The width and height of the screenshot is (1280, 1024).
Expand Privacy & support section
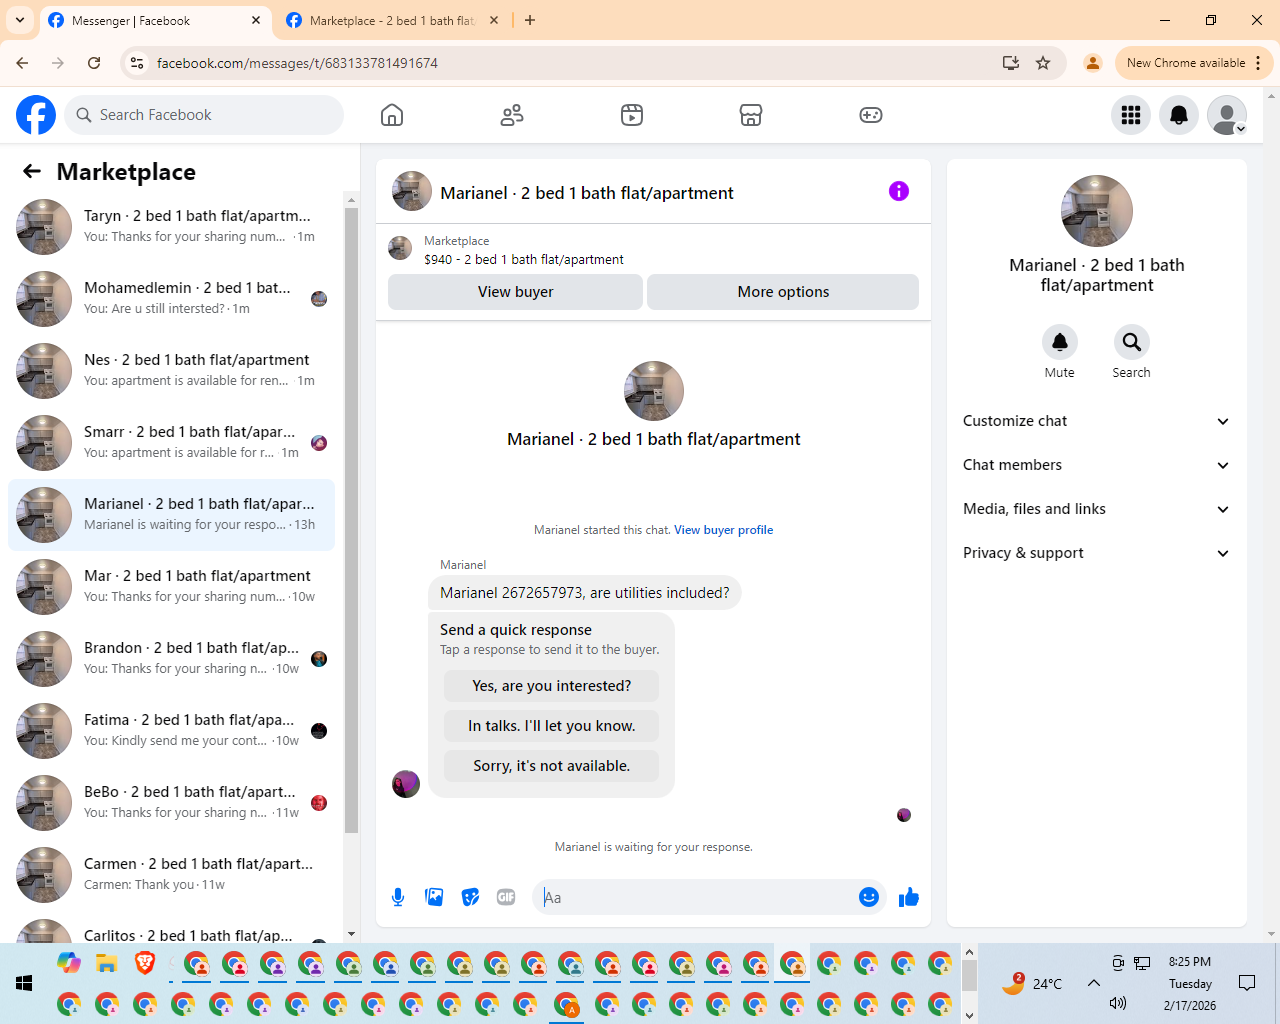coord(1097,553)
